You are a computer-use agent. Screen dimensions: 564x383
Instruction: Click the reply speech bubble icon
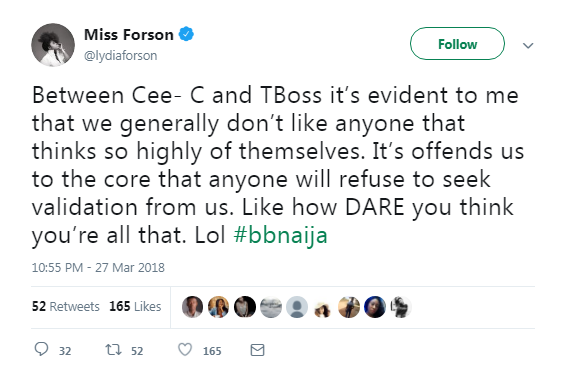(41, 349)
